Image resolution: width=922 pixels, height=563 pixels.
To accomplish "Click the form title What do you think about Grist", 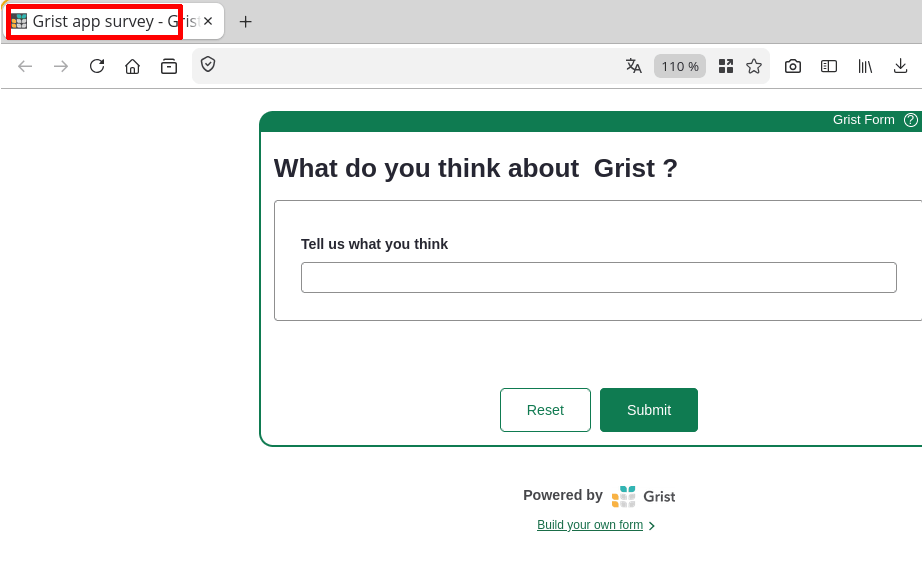I will tap(476, 168).
